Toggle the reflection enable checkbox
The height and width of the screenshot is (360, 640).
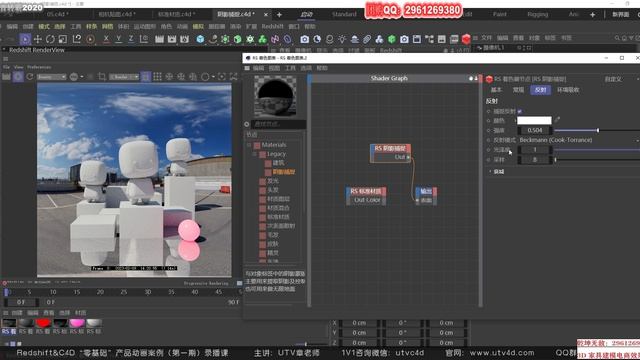tap(520, 111)
